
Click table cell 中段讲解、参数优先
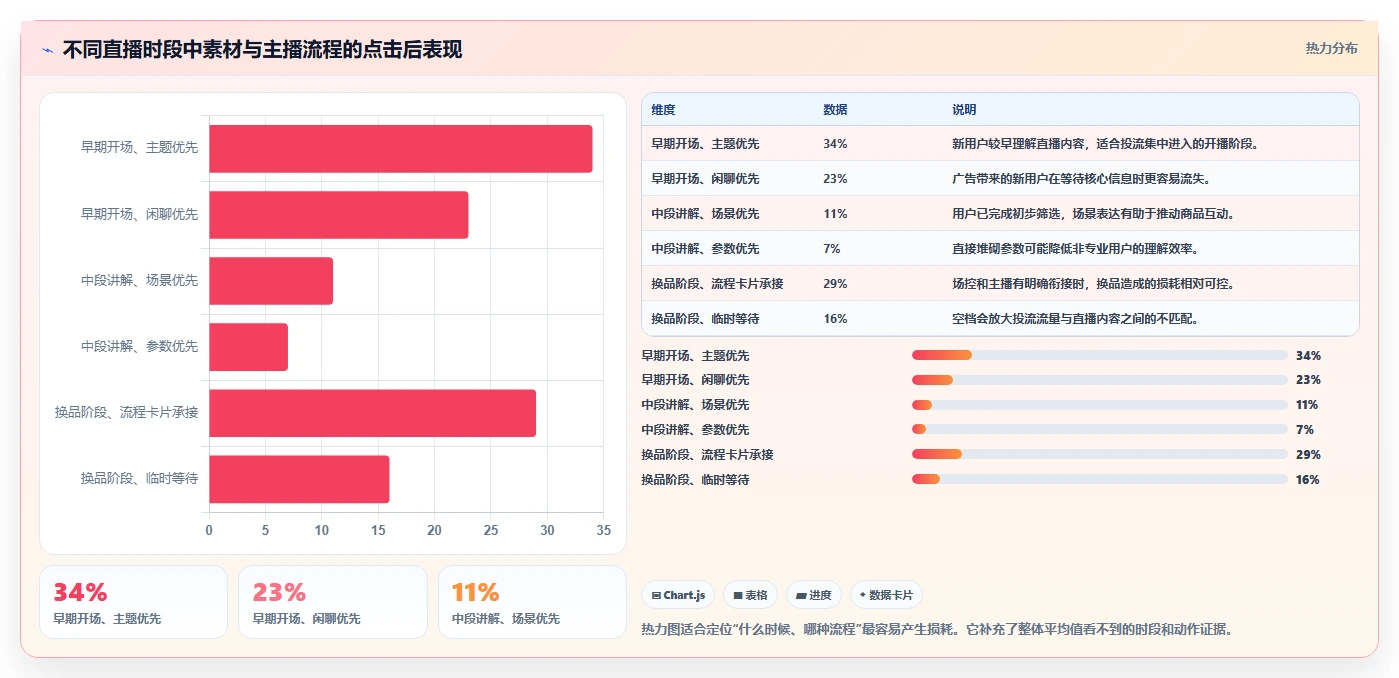(705, 249)
